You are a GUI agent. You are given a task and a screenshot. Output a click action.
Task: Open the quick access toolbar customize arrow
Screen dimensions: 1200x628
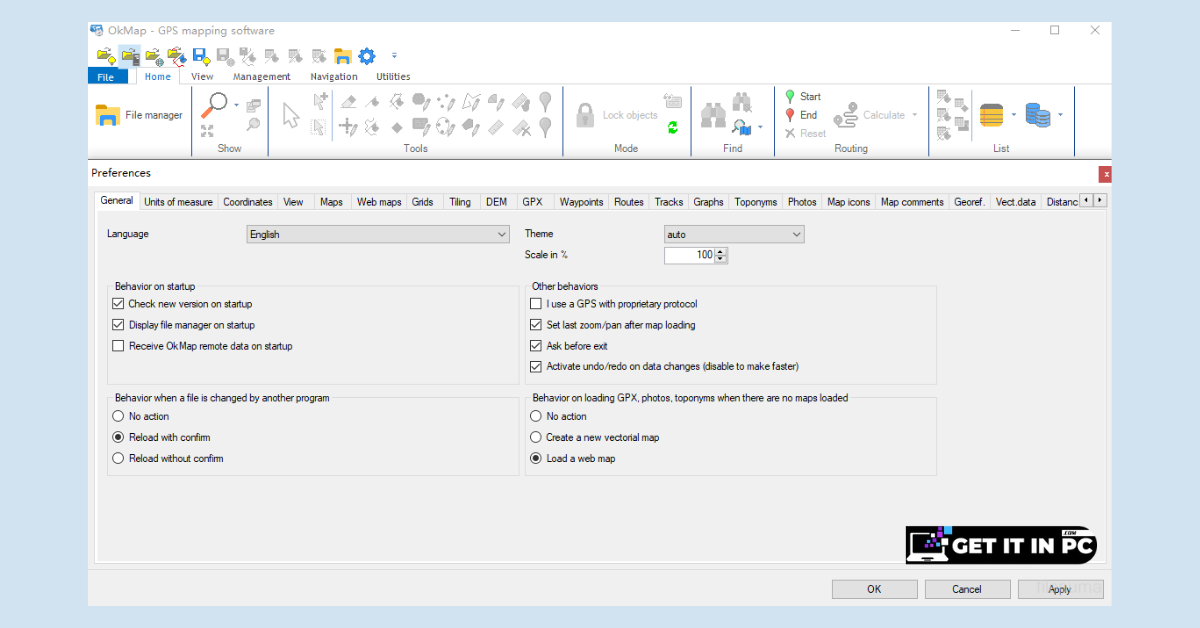pyautogui.click(x=394, y=56)
